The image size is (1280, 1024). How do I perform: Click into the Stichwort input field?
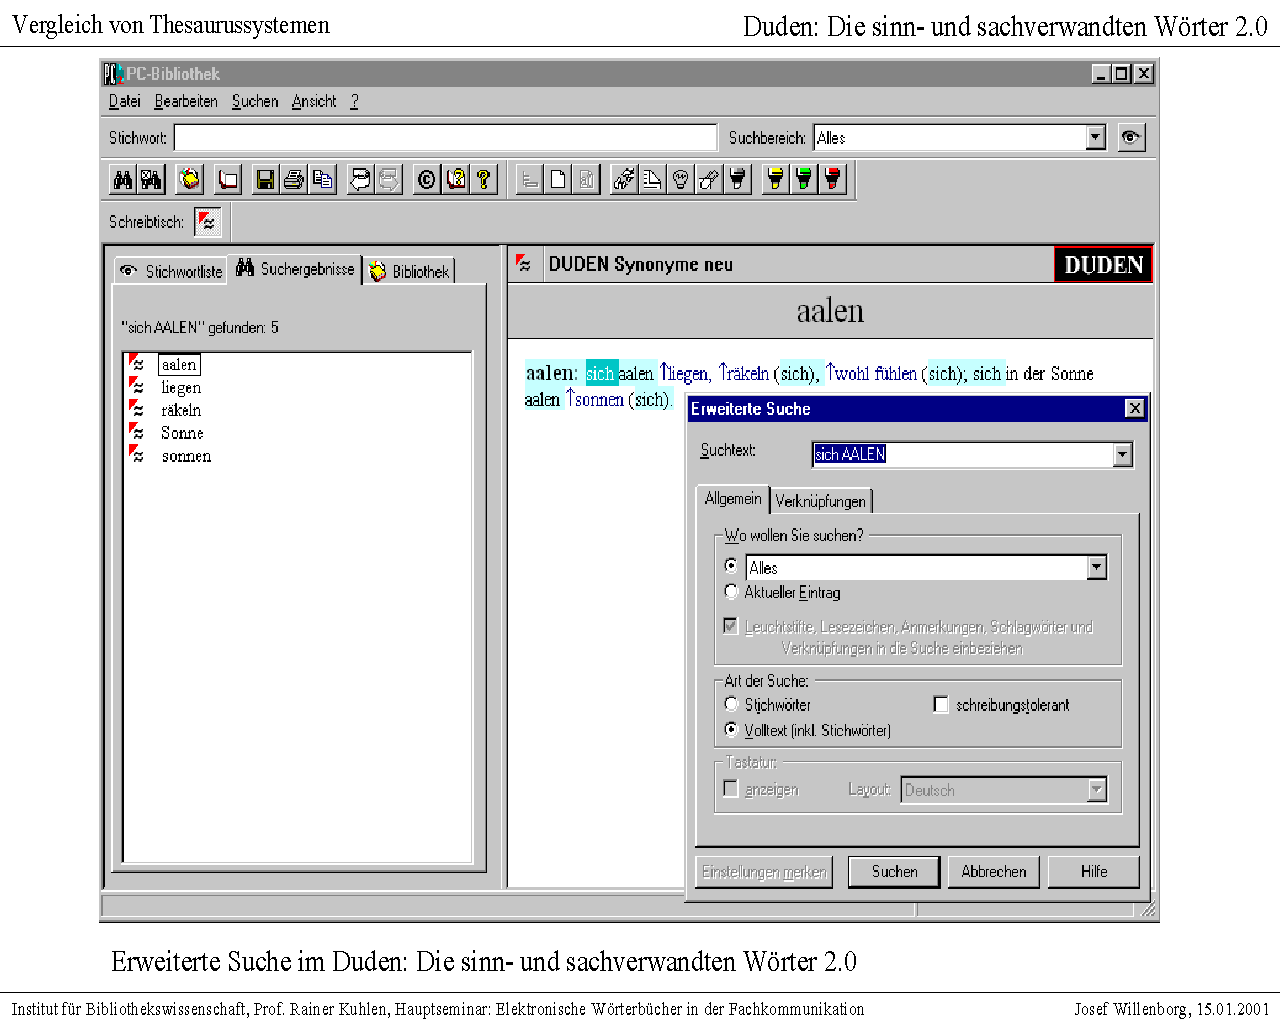[x=445, y=138]
